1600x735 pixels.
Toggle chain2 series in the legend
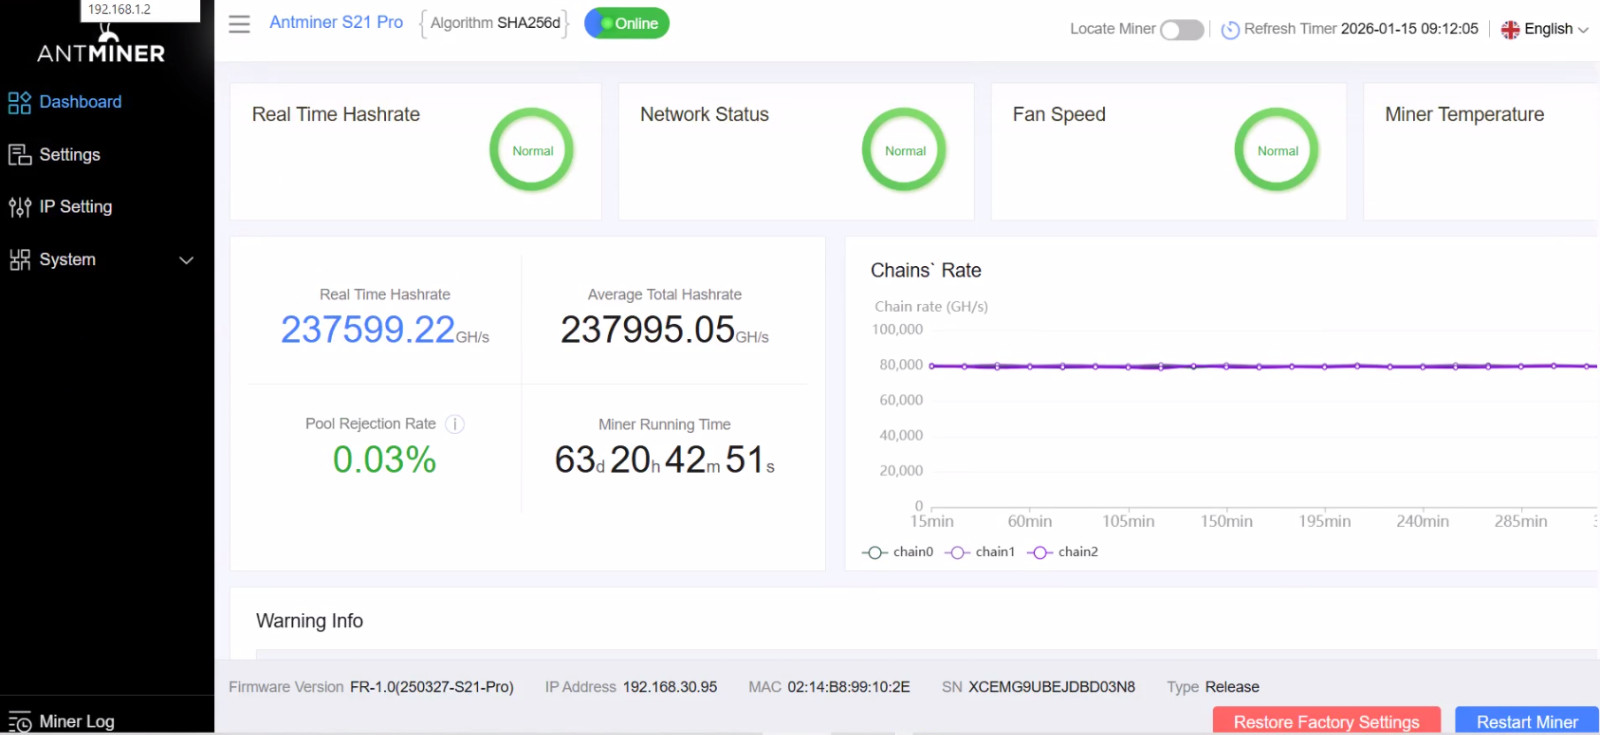[x=1063, y=552]
